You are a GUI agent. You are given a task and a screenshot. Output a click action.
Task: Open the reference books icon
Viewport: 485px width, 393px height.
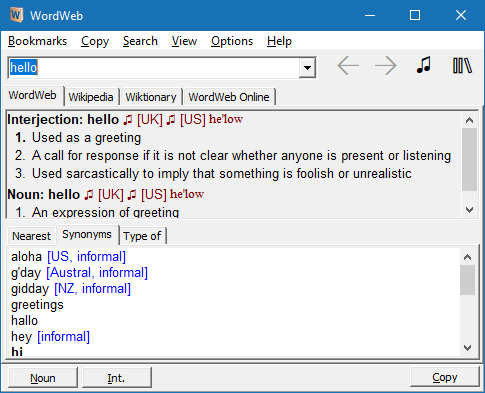[x=462, y=65]
